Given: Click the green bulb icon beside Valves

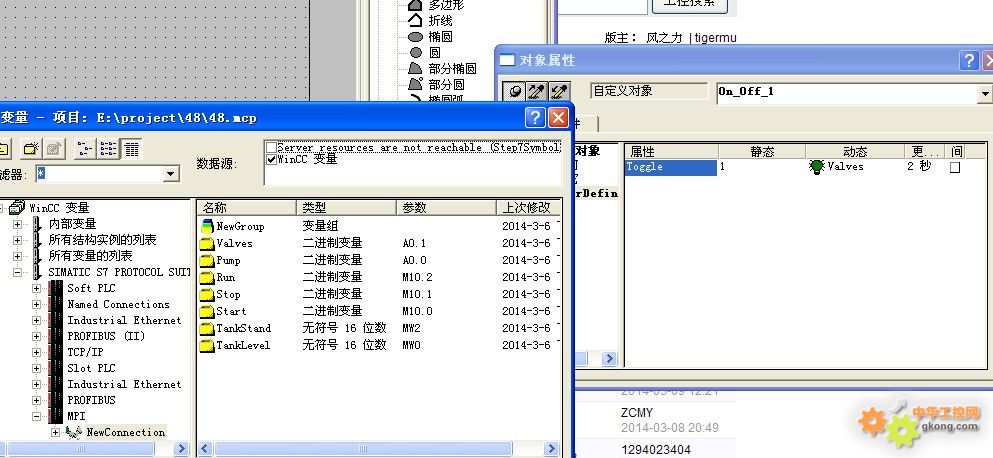Looking at the screenshot, I should 817,167.
